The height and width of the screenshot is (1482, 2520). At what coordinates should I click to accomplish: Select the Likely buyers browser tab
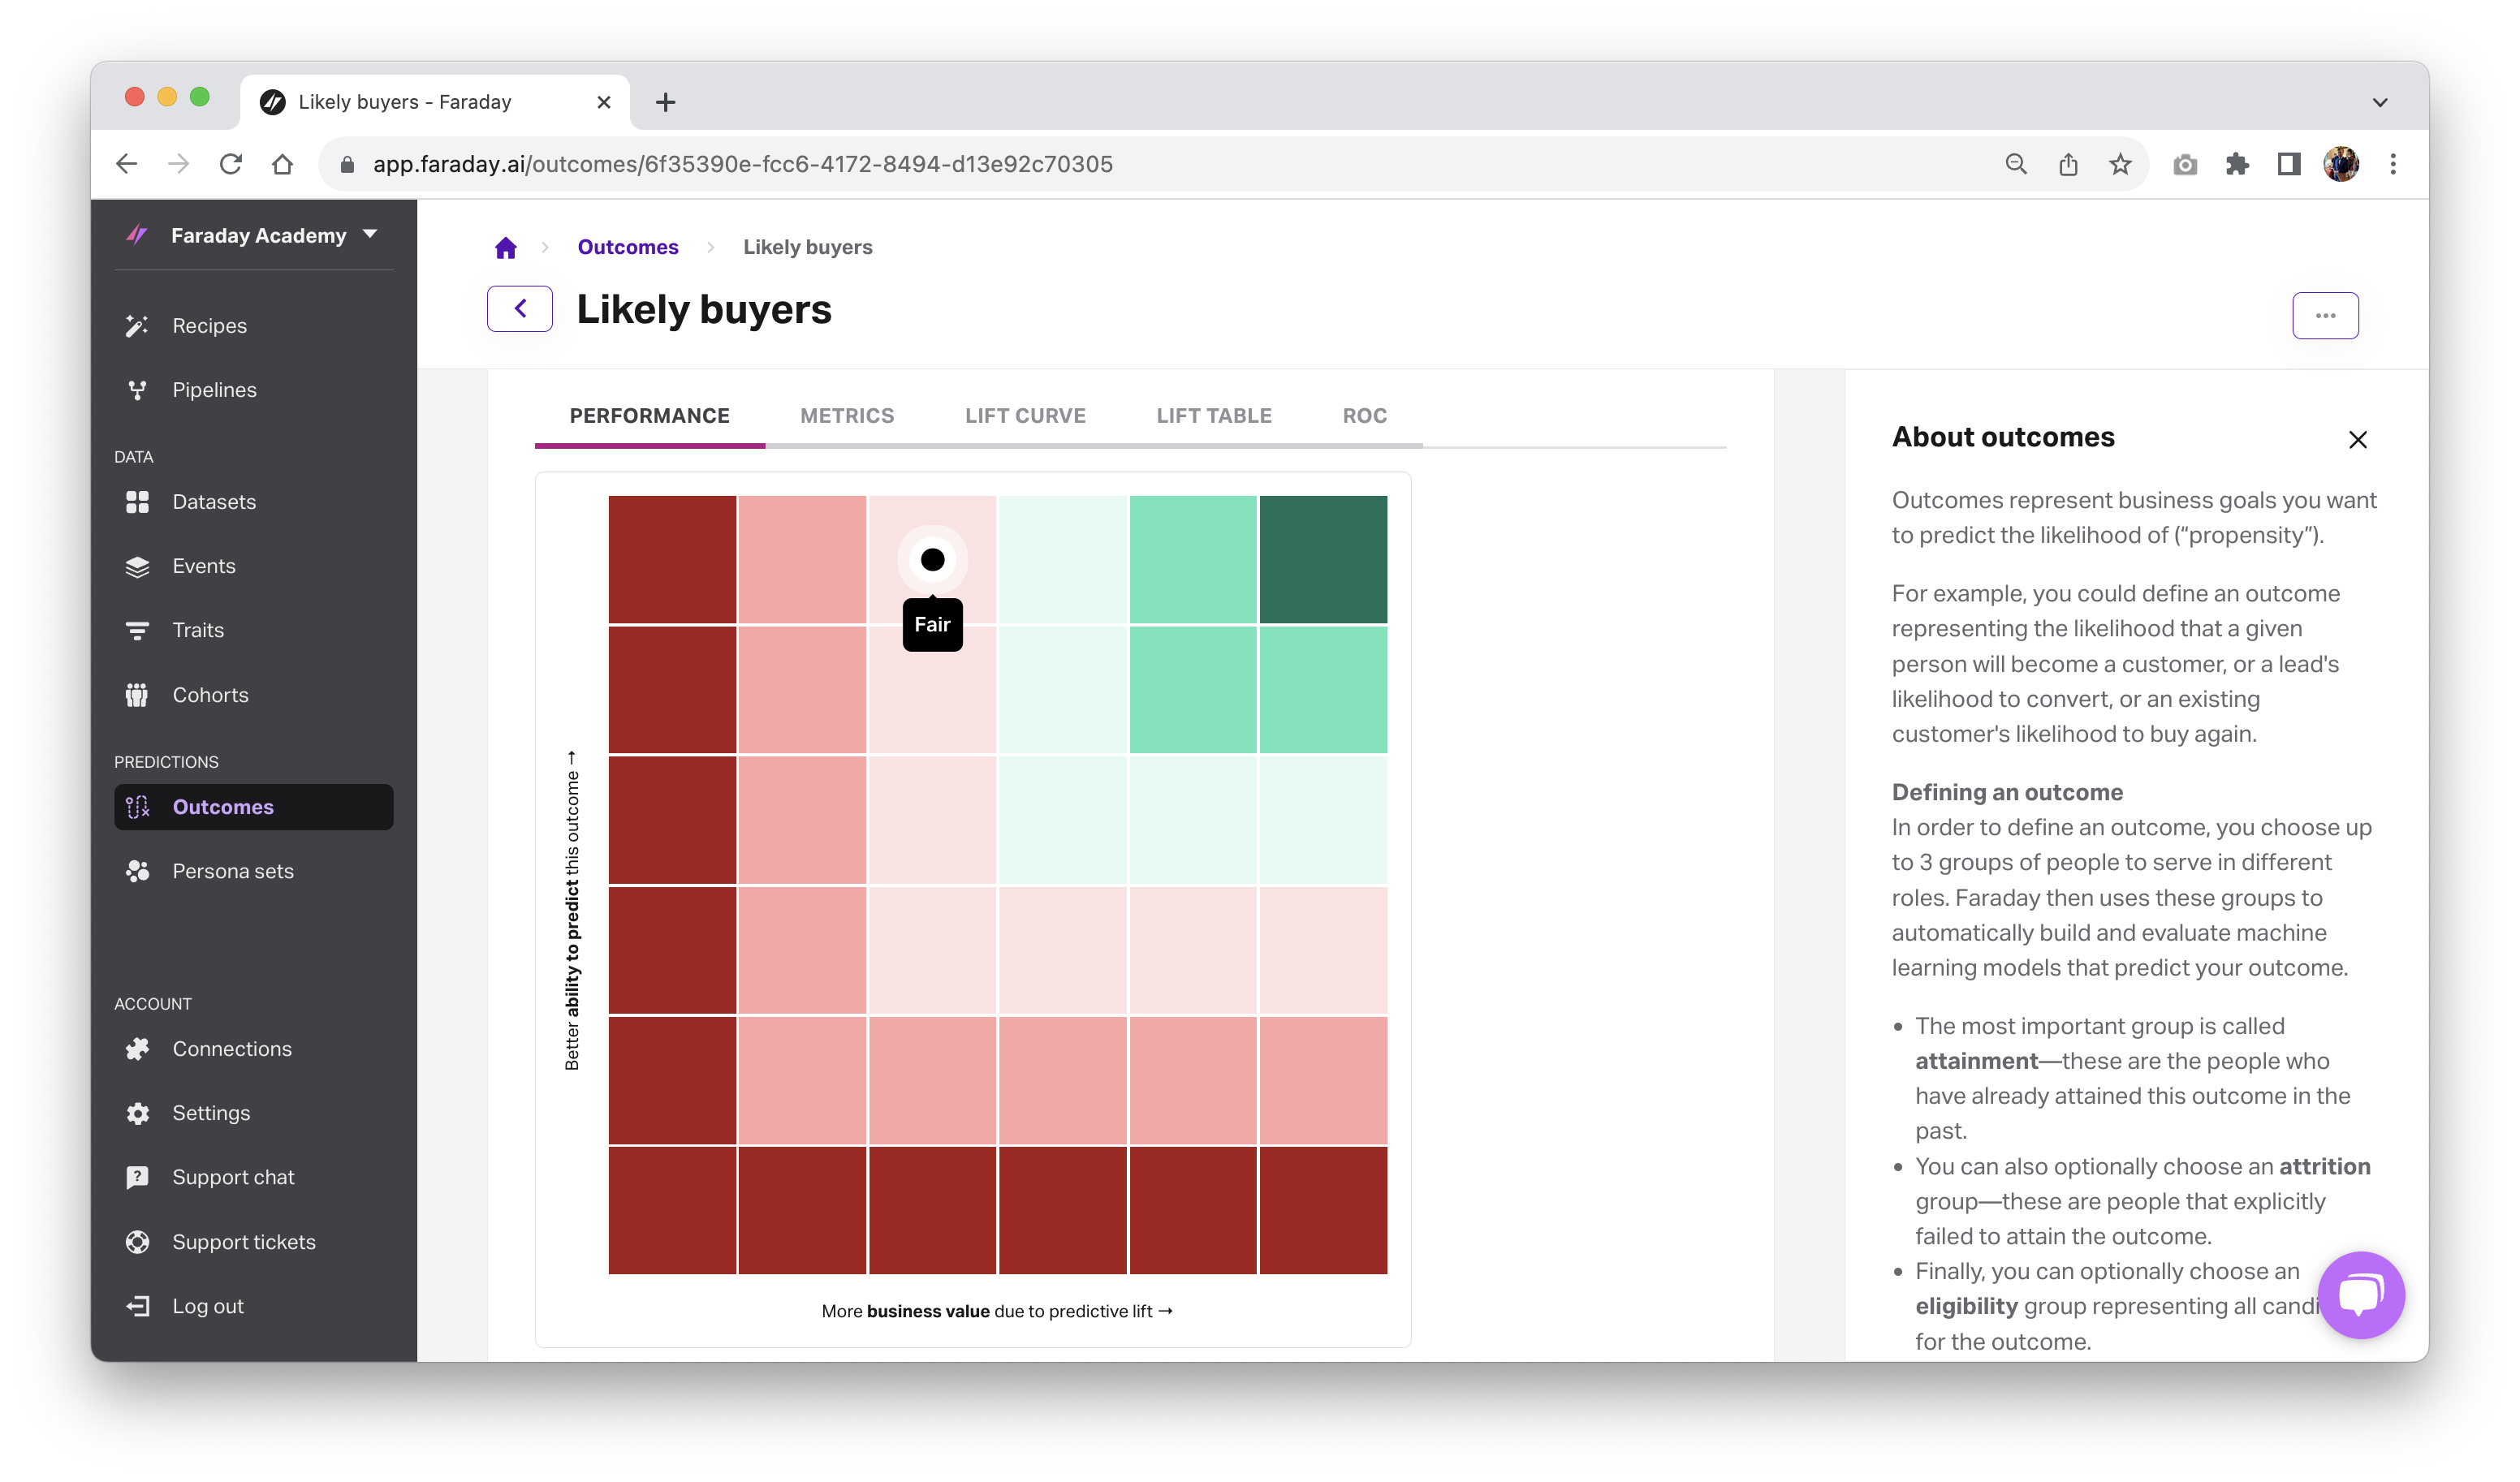coord(435,102)
